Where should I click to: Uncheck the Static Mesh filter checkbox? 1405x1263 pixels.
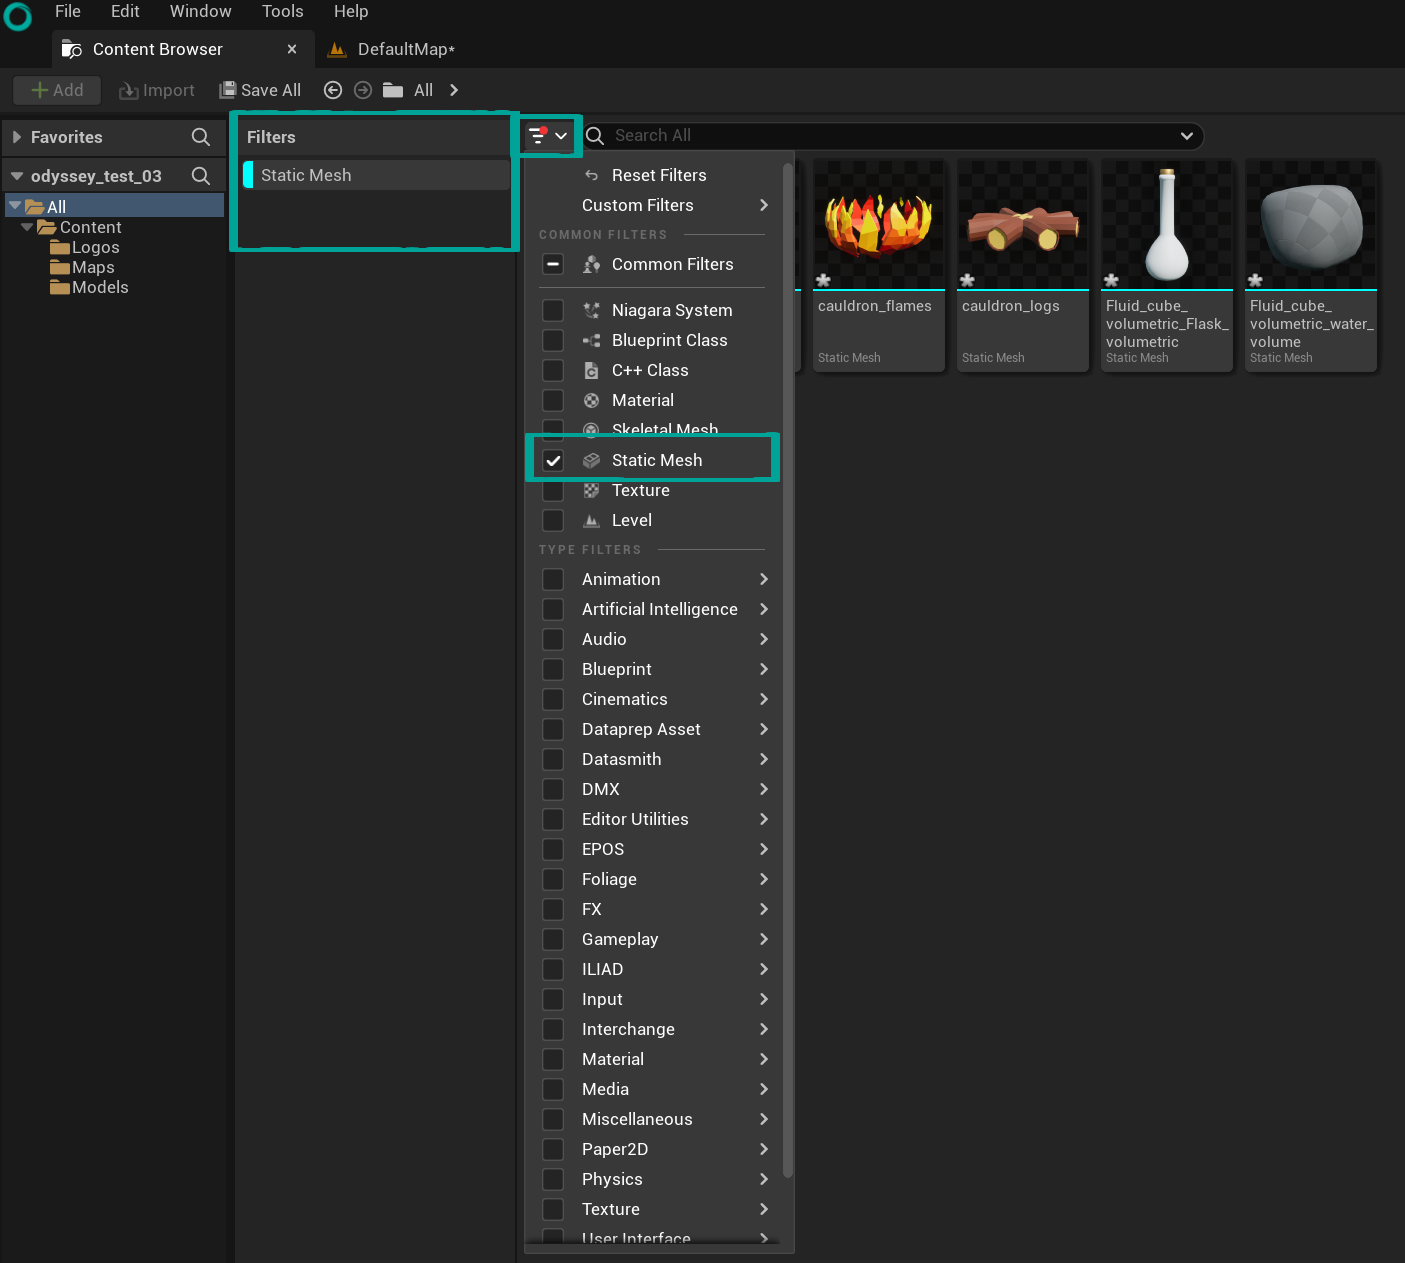553,460
